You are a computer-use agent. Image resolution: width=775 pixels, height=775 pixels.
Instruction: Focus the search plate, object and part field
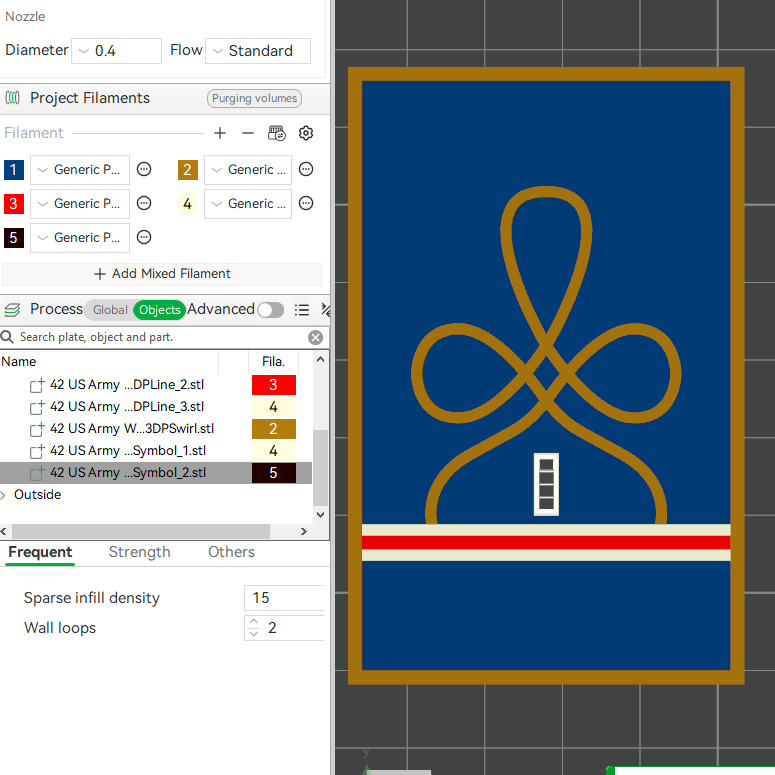[161, 337]
